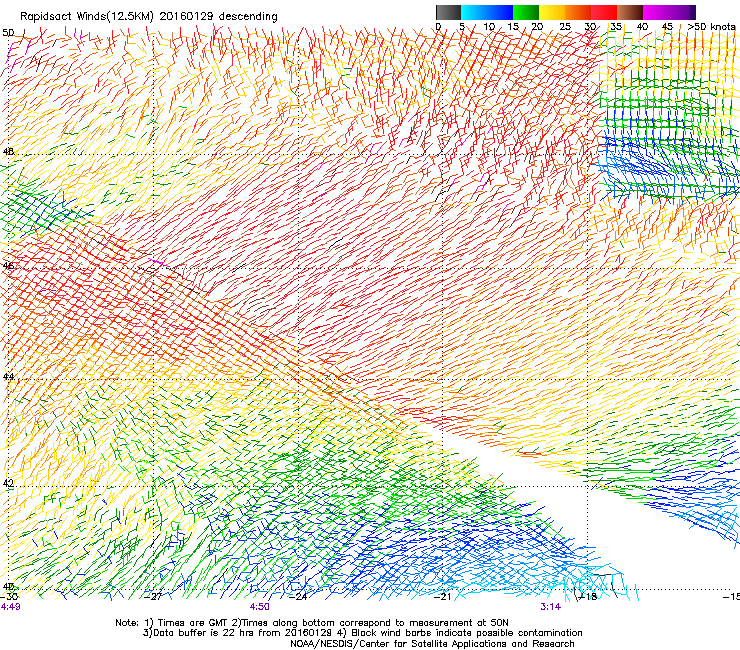Click the legend scale label '0'
Image resolution: width=740 pixels, height=650 pixels.
438,27
